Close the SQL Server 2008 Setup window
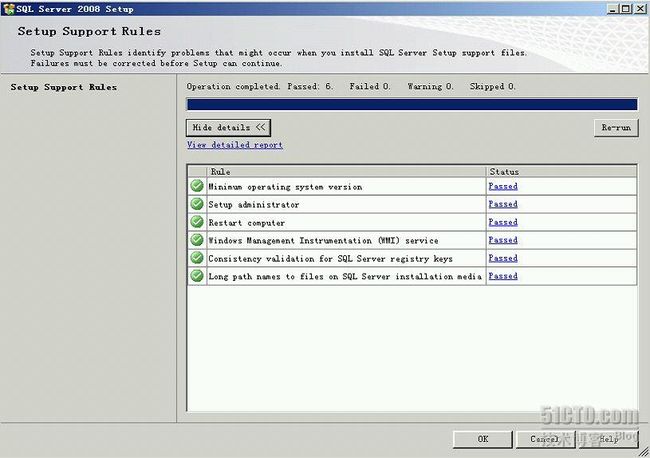The width and height of the screenshot is (650, 458). tap(640, 9)
